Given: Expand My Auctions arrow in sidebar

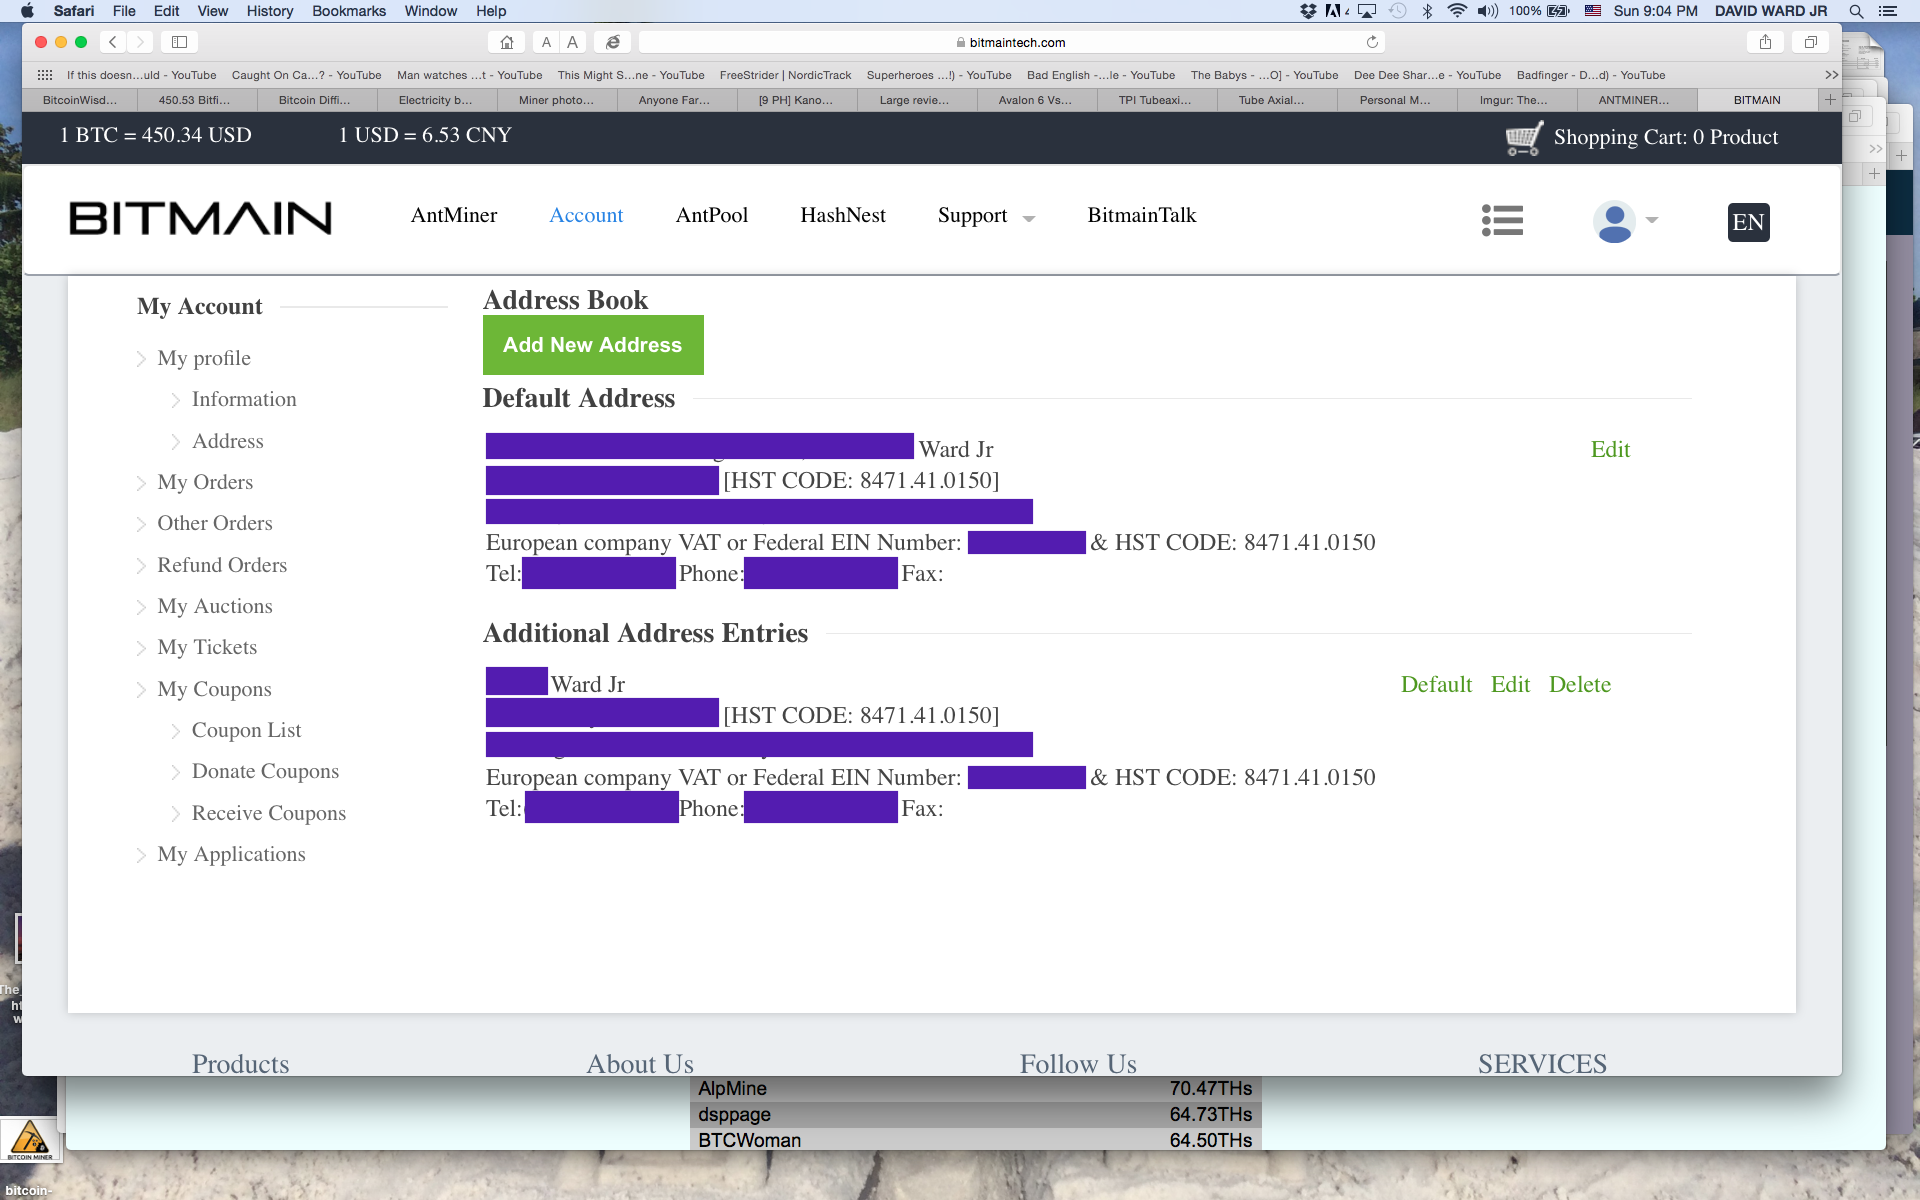Looking at the screenshot, I should pos(141,607).
